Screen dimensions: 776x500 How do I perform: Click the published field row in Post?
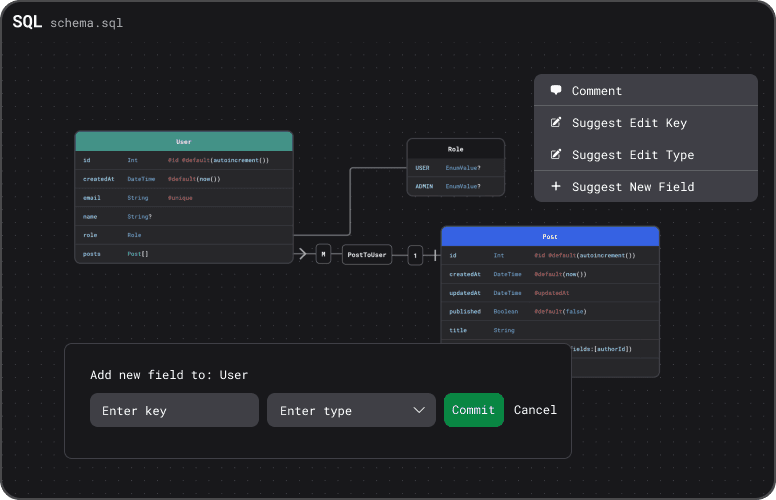point(550,311)
